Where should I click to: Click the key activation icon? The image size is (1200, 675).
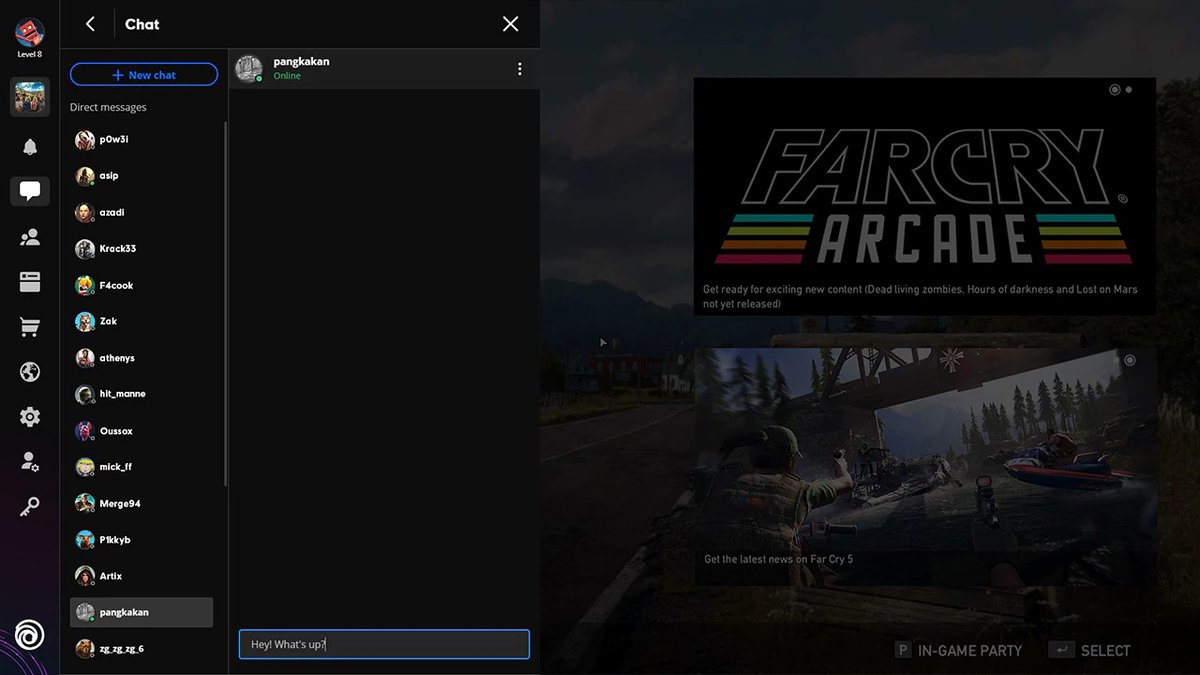coord(30,508)
